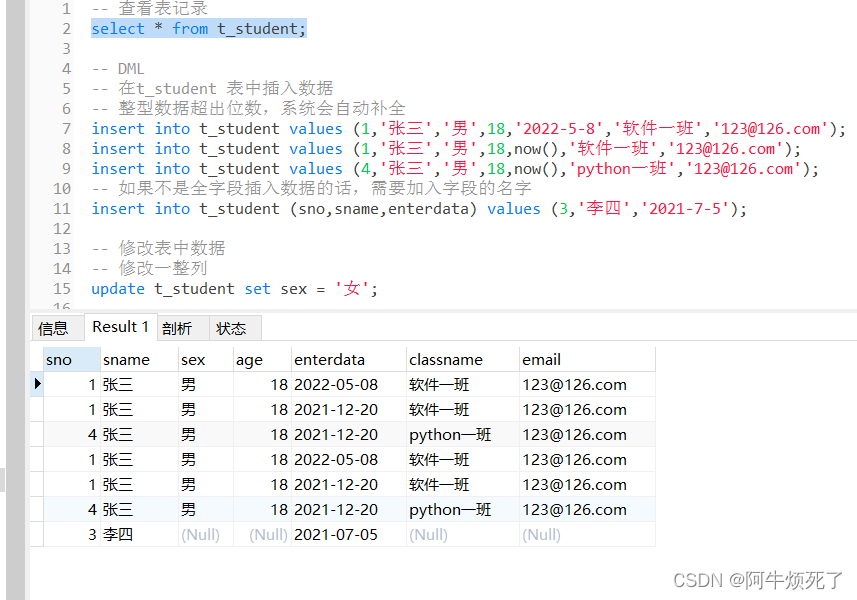Click the update t_student statement on line 15
Screen dimensions: 857x600
(x=234, y=289)
